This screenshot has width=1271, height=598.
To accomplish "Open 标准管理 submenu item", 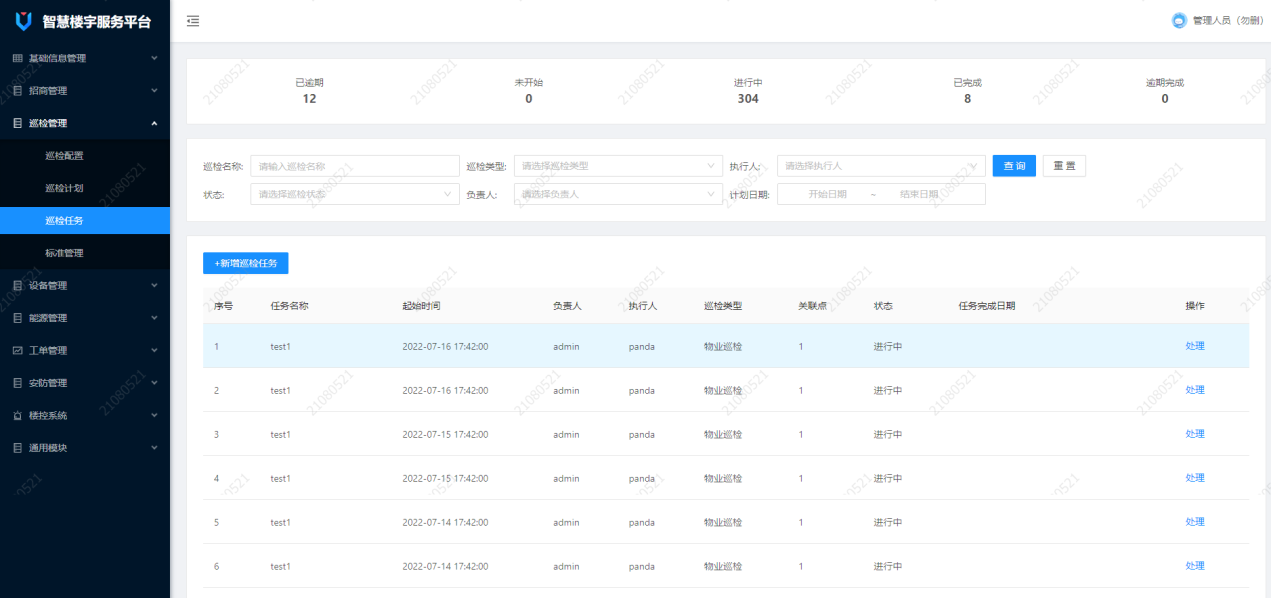I will click(x=64, y=253).
